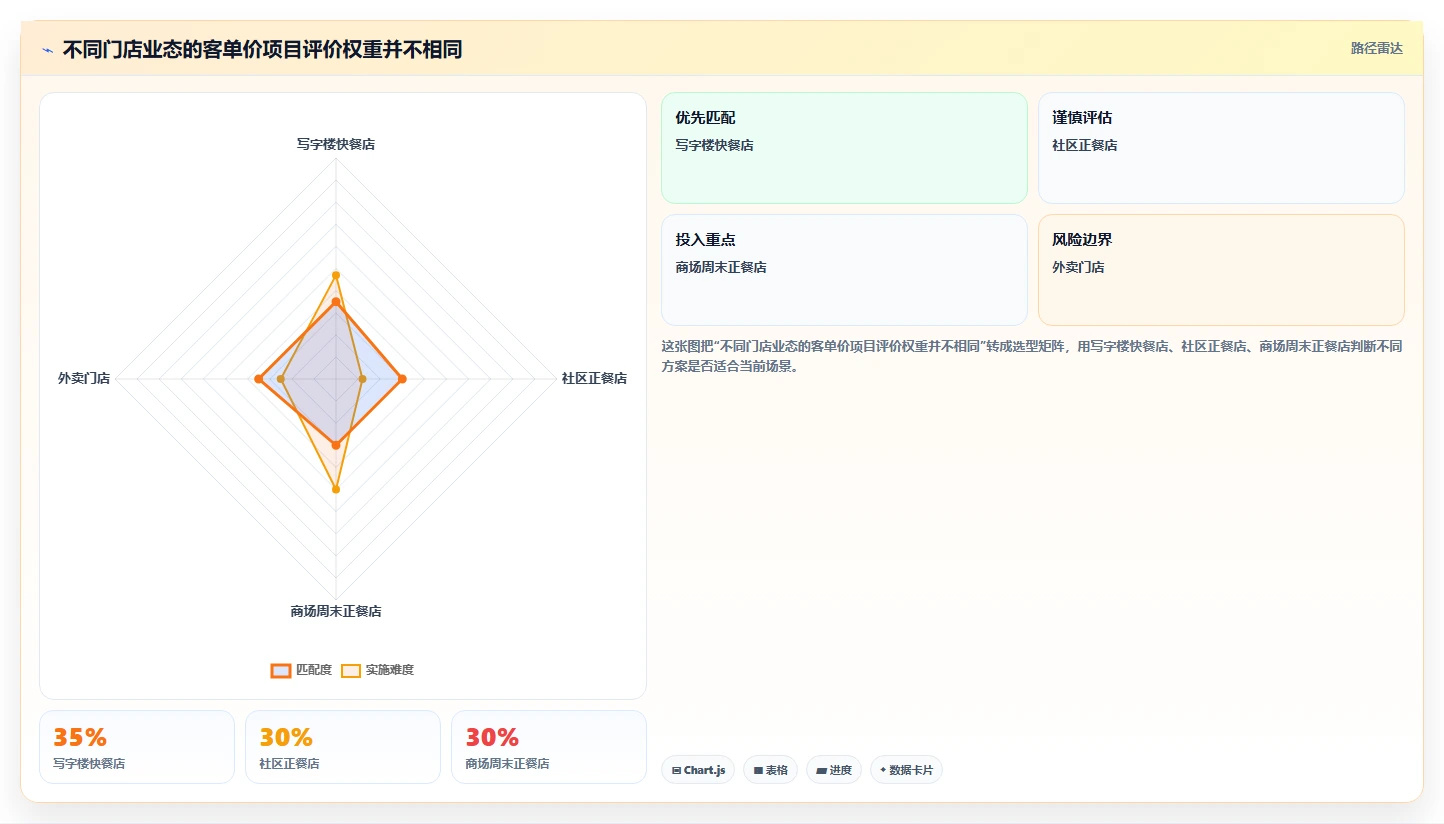Click the page title 不同门店业态的客单价项目评价权重并不相同
The width and height of the screenshot is (1444, 824).
click(x=262, y=50)
